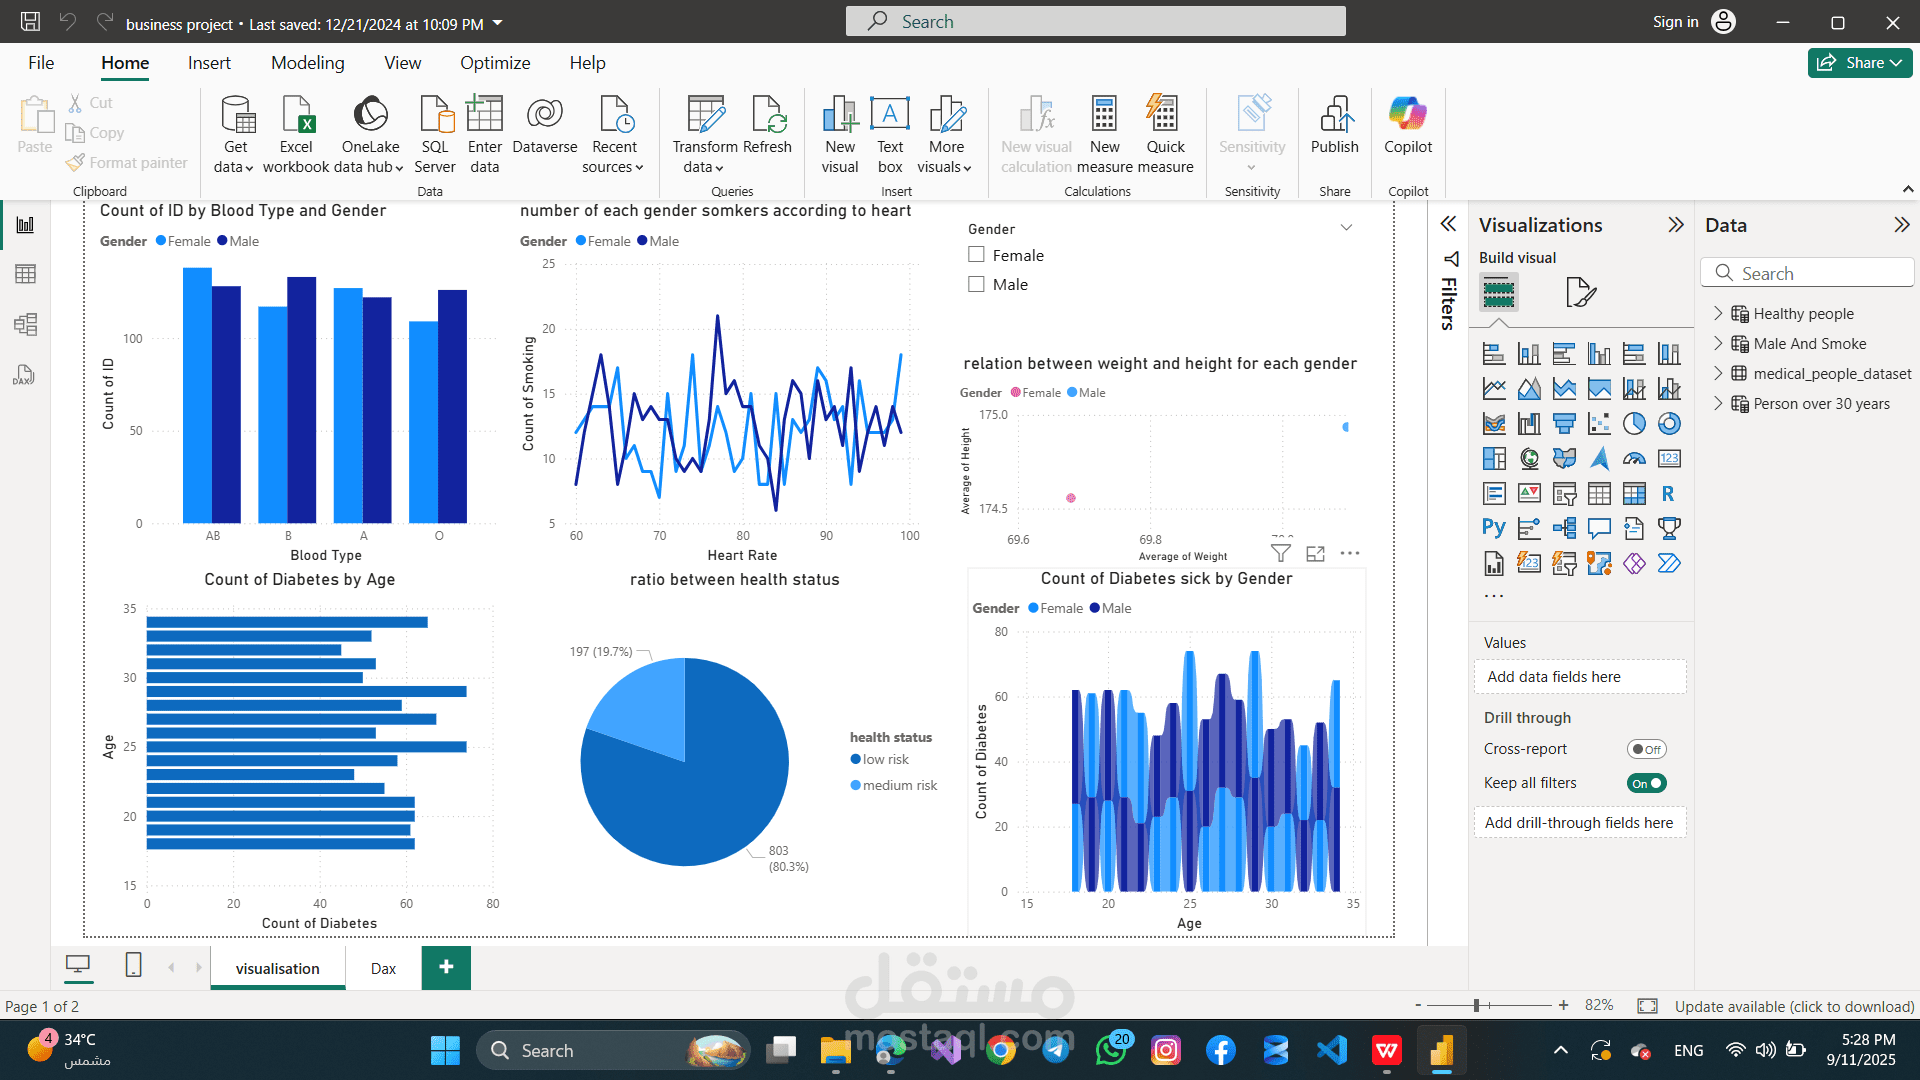Screen dimensions: 1920x1080
Task: Open Copilot from the ribbon
Action: pos(1408,130)
